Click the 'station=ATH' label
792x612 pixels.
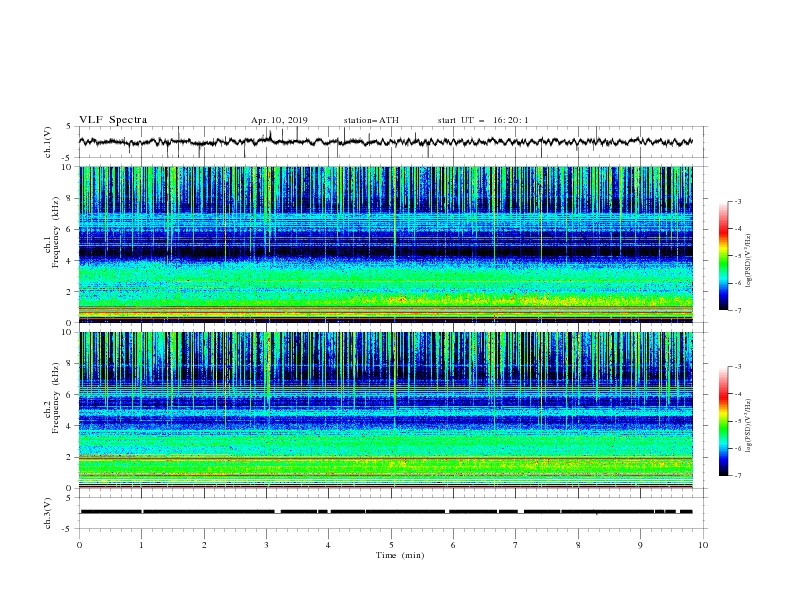pos(371,120)
